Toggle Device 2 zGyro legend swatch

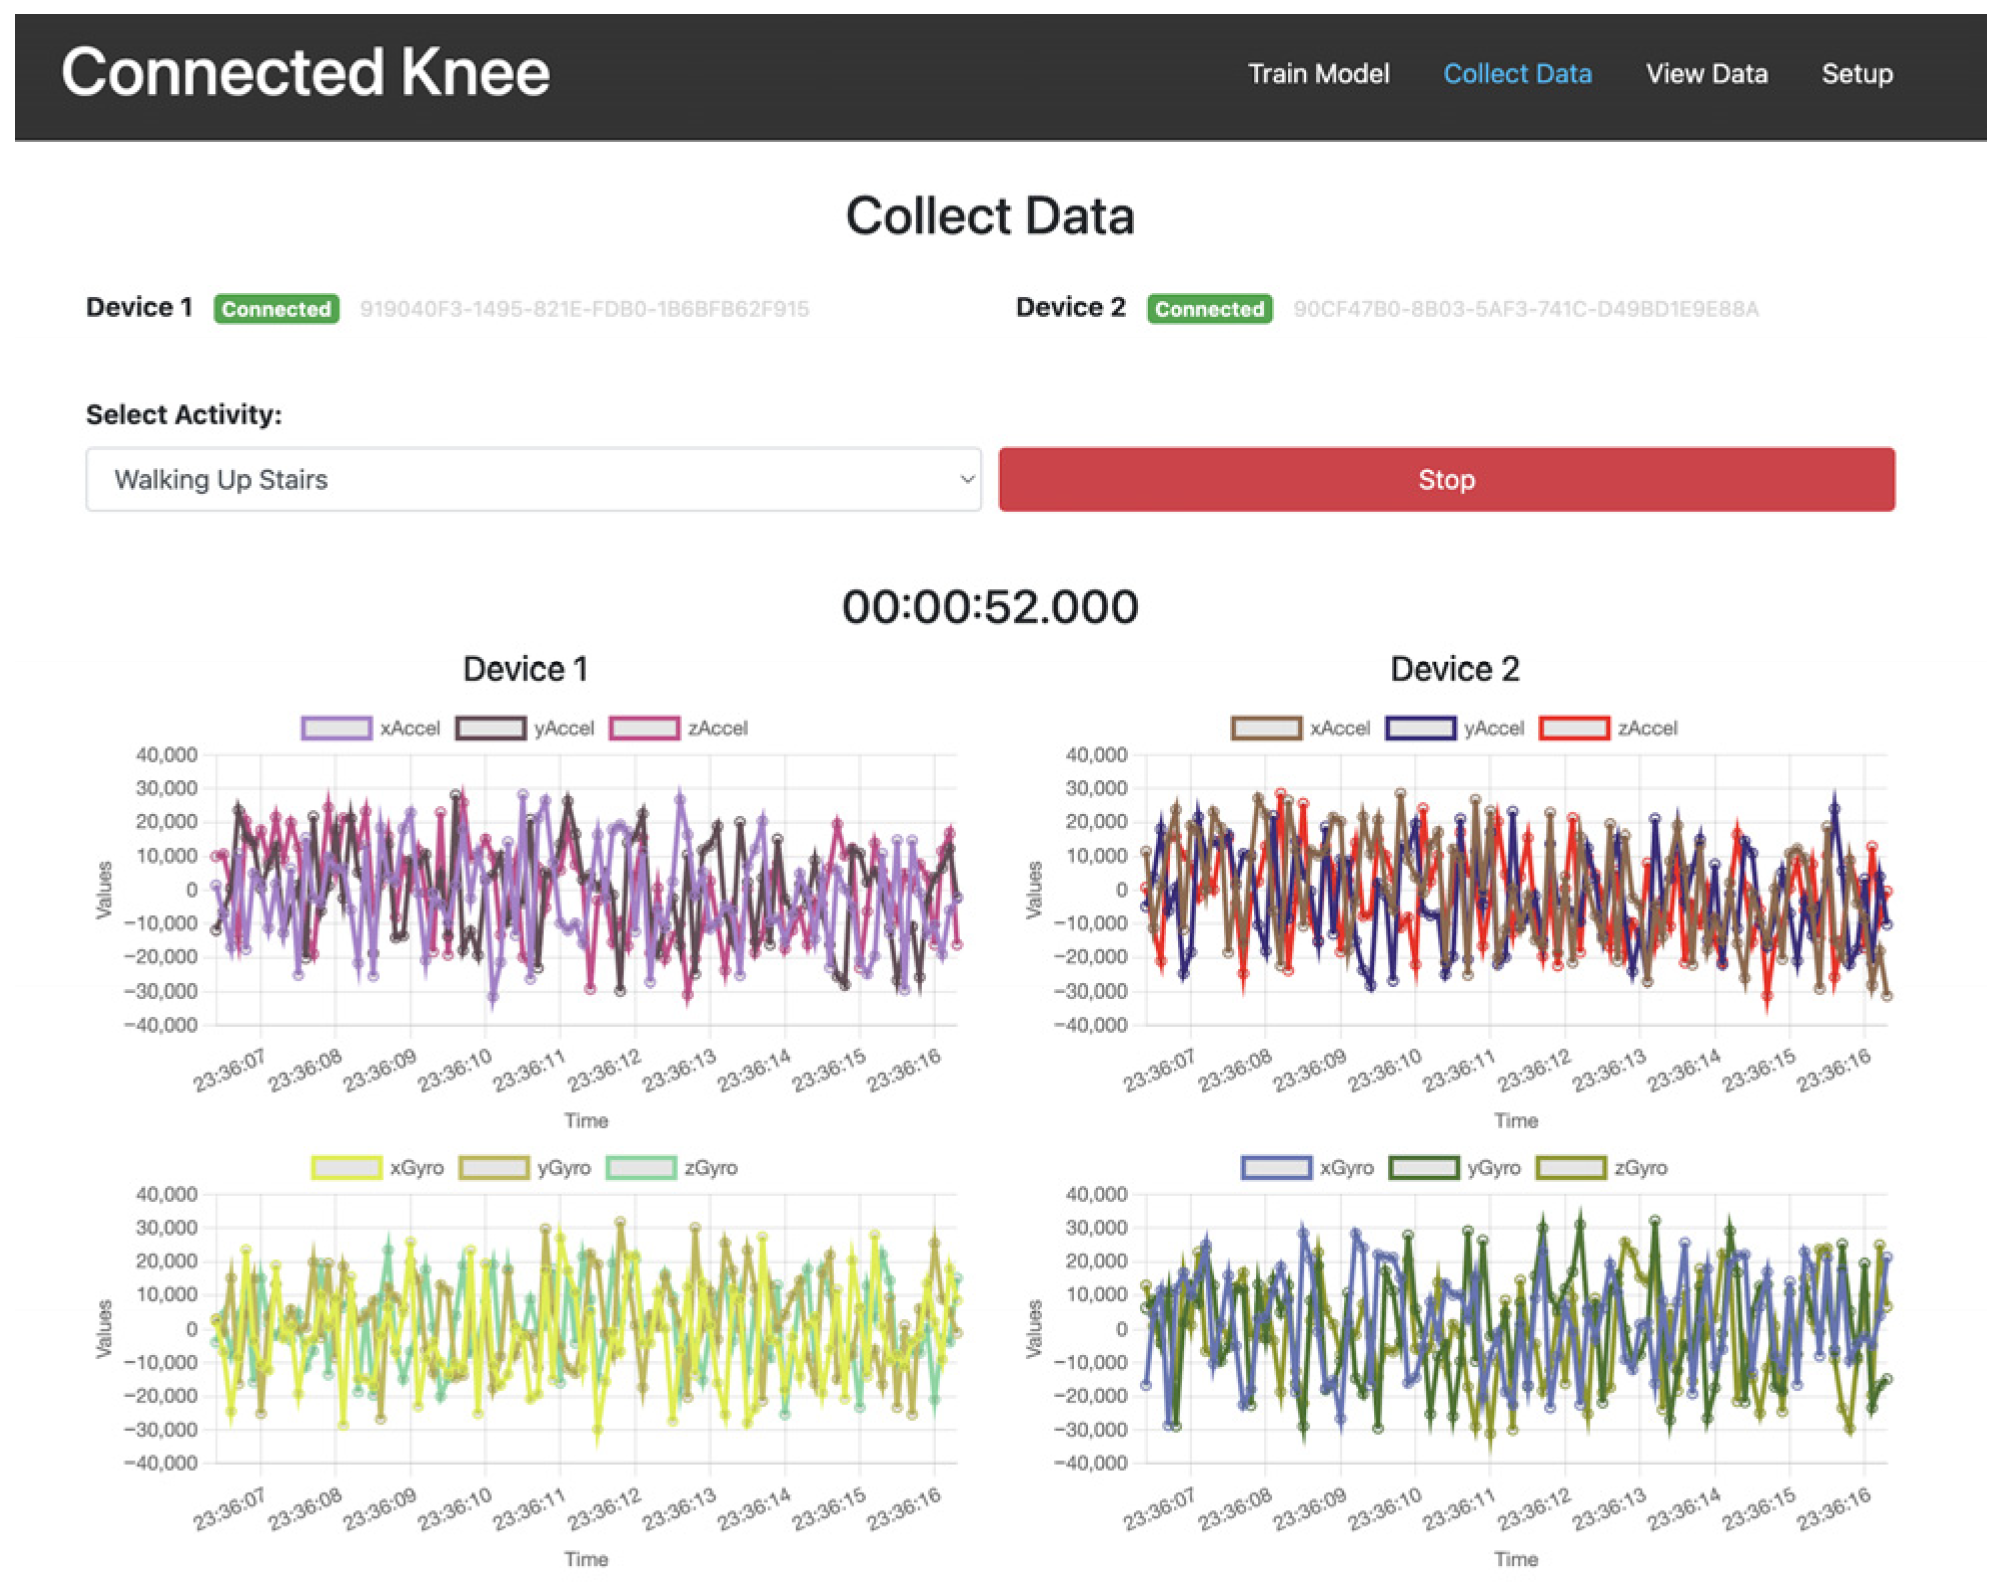[x=1571, y=1167]
